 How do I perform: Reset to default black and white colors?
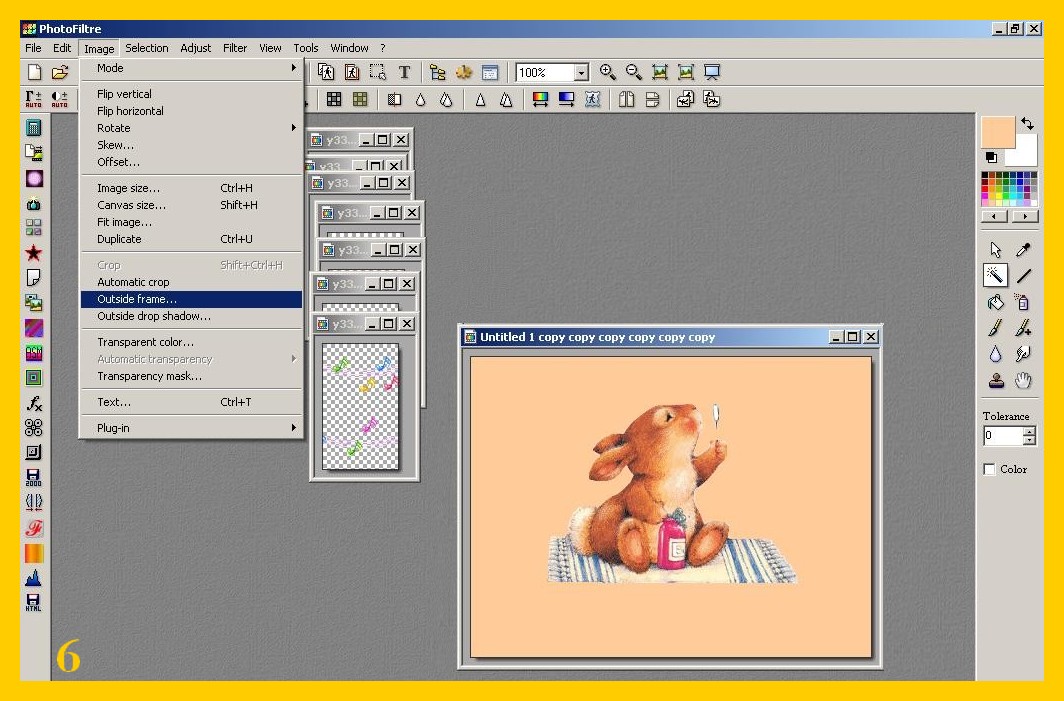(991, 157)
